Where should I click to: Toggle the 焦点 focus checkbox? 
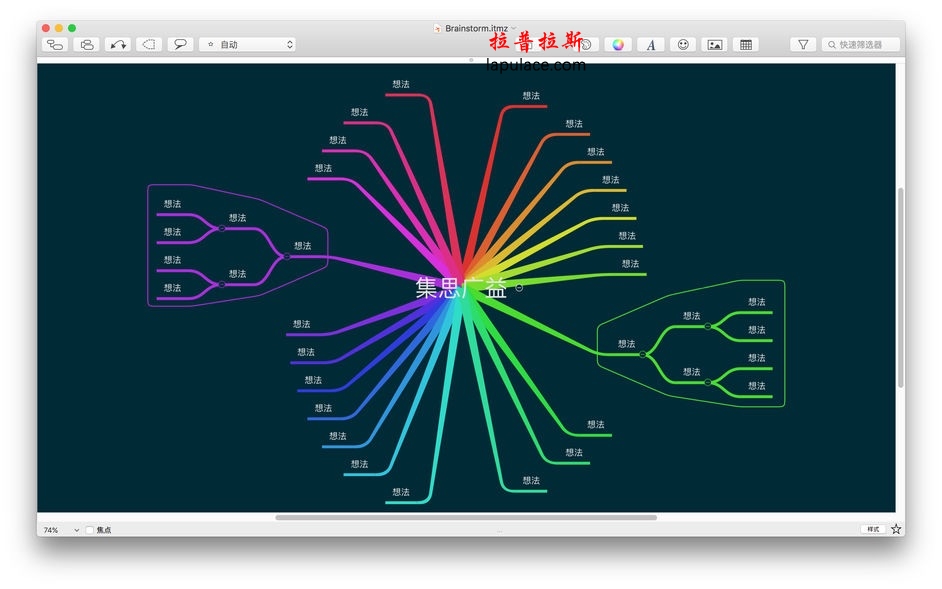point(90,529)
